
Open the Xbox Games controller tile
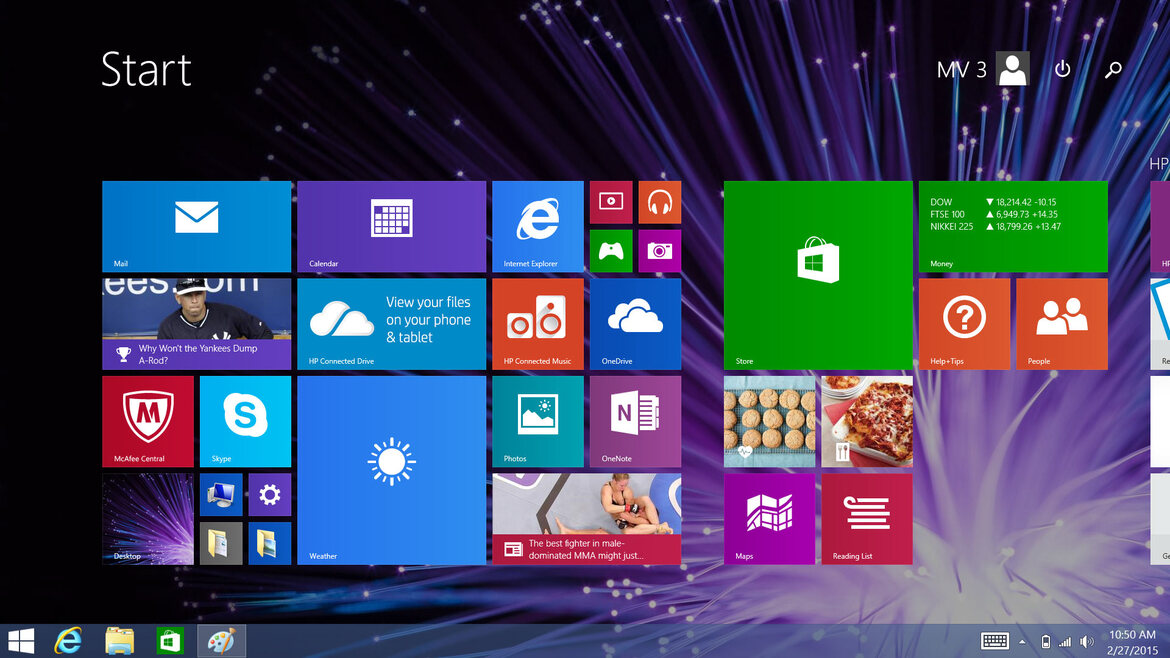click(x=611, y=251)
